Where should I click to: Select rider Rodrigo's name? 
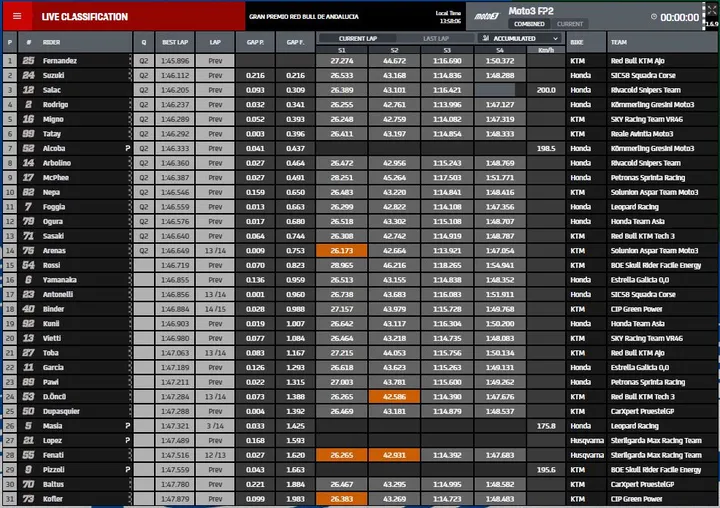click(55, 104)
